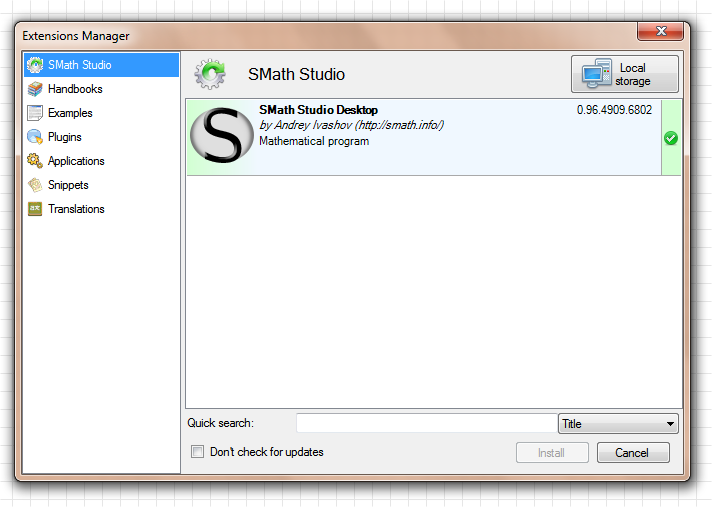The width and height of the screenshot is (712, 507).
Task: Click the Translations icon in sidebar
Action: pyautogui.click(x=35, y=209)
